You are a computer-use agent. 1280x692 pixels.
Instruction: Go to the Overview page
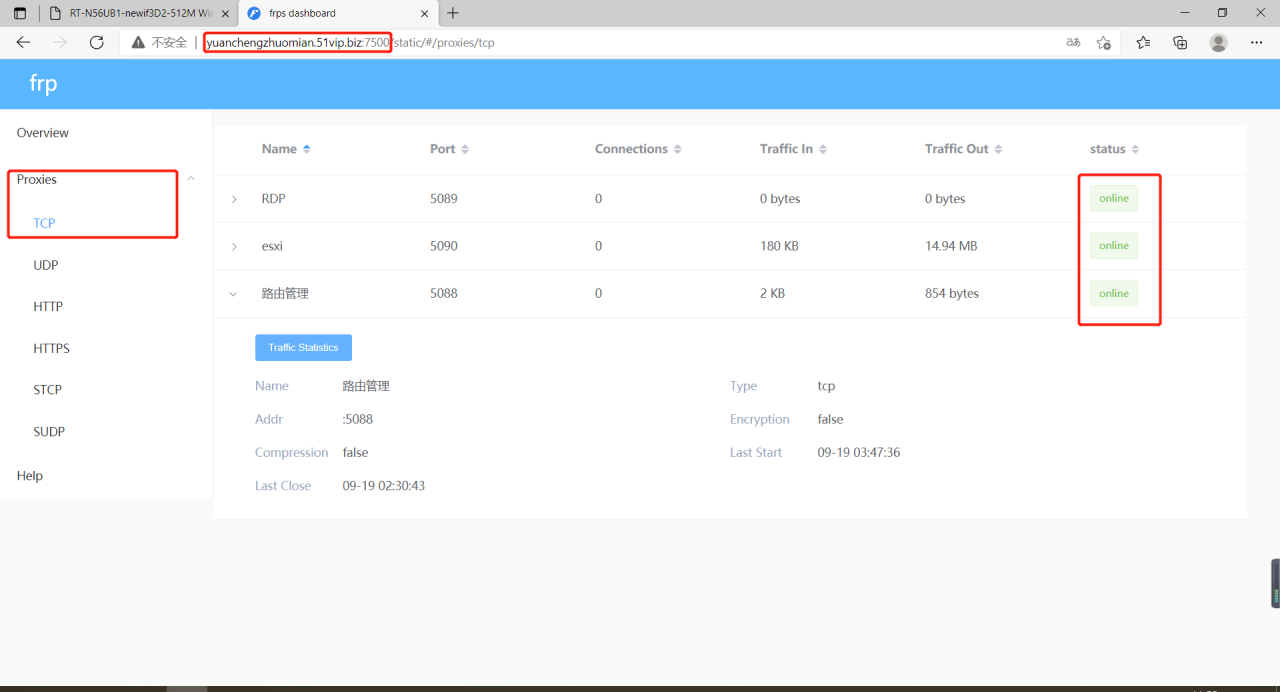[43, 133]
